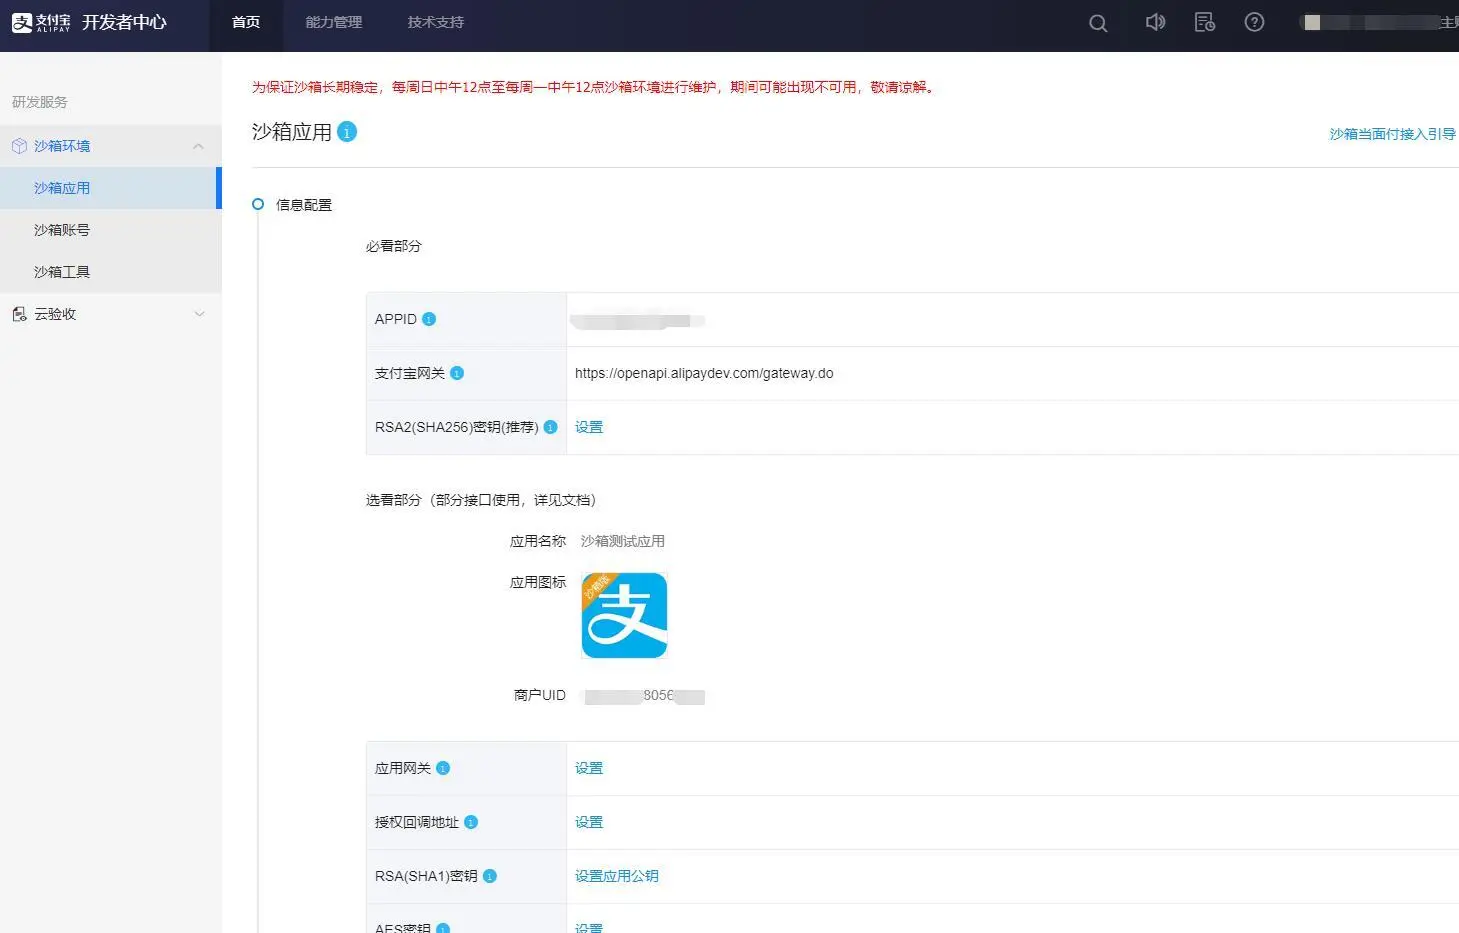Click the app name text 沙箱测试应用

click(x=623, y=541)
